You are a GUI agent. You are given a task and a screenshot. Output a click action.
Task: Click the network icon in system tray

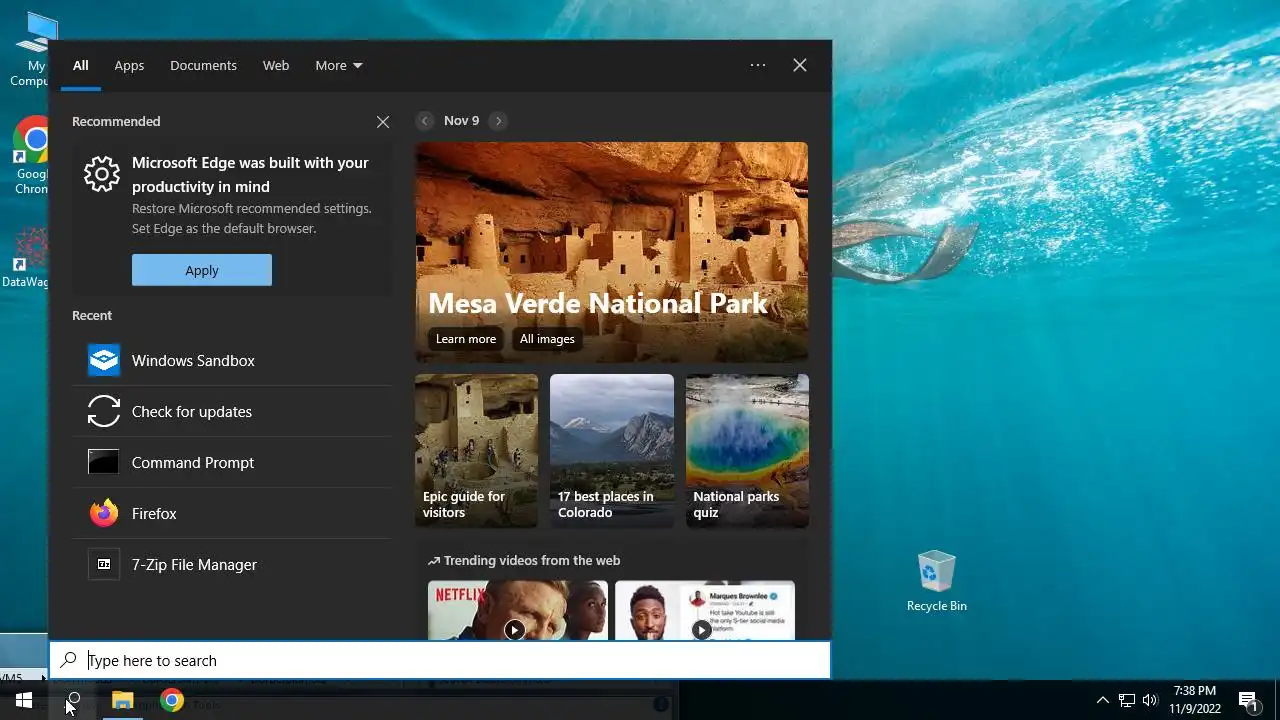coord(1127,700)
